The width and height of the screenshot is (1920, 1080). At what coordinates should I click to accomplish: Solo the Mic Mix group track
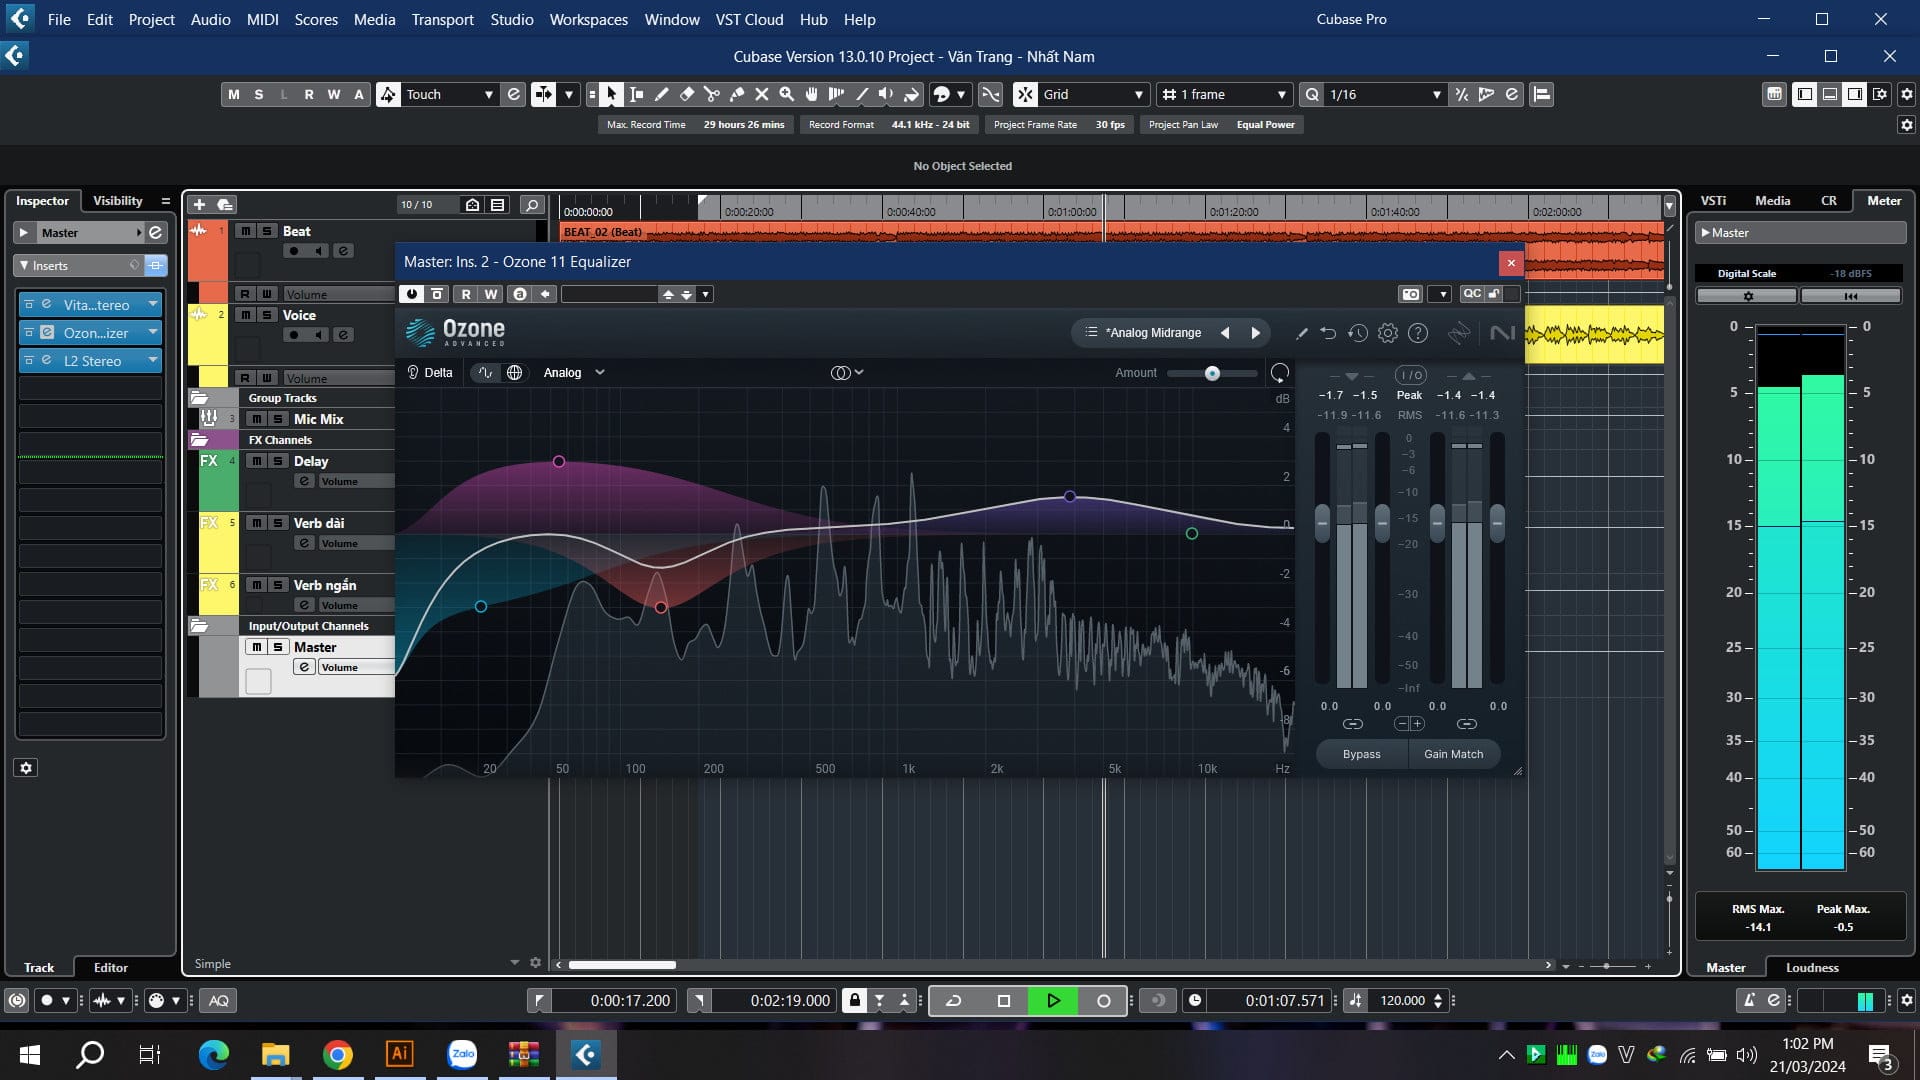click(278, 419)
